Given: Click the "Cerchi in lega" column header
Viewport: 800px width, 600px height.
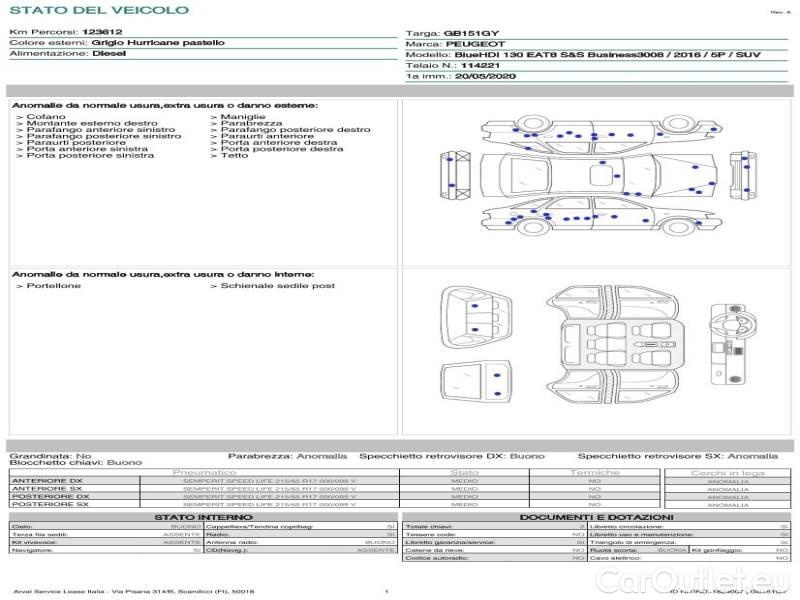Looking at the screenshot, I should 728,473.
